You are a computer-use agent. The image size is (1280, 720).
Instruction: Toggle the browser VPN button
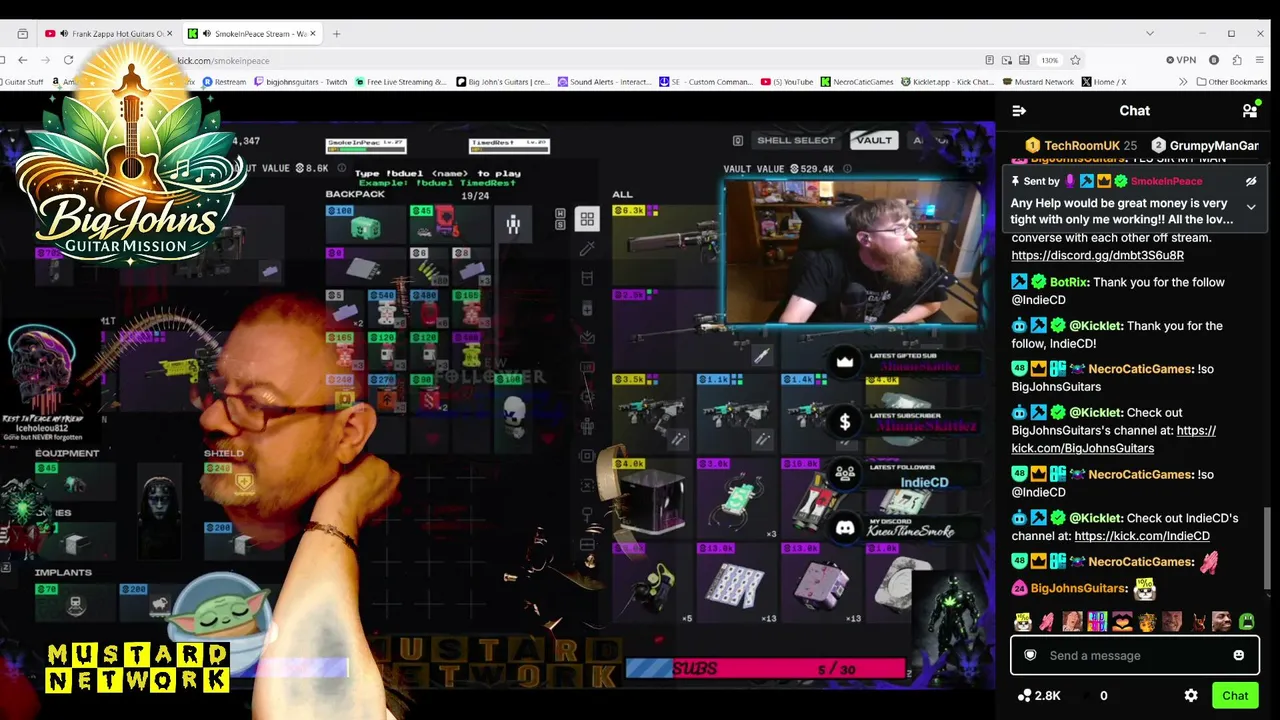tap(1180, 60)
